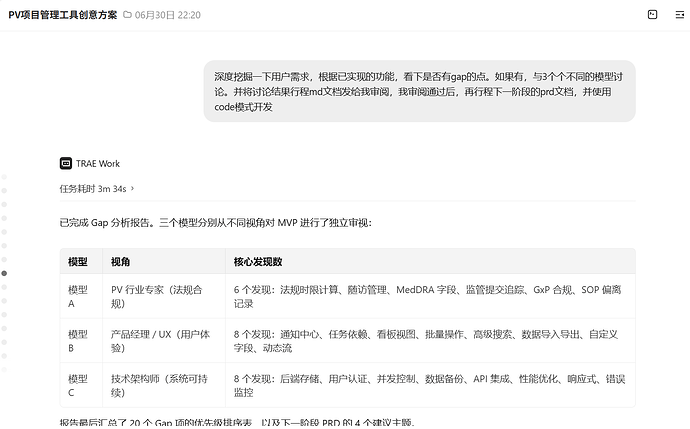
Task: Click the conversation title PV项目管理工具创意方案
Action: pyautogui.click(x=63, y=15)
